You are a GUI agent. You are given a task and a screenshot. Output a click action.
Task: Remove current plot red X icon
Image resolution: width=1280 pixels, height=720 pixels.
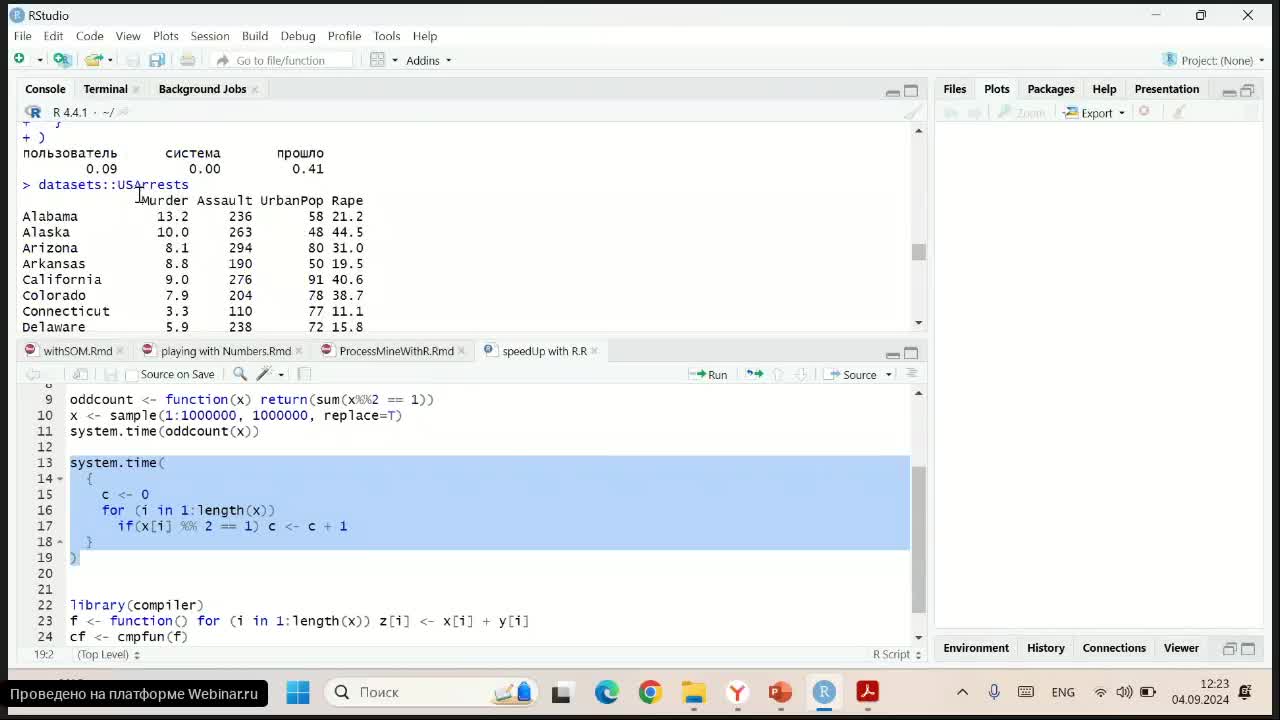[1144, 112]
